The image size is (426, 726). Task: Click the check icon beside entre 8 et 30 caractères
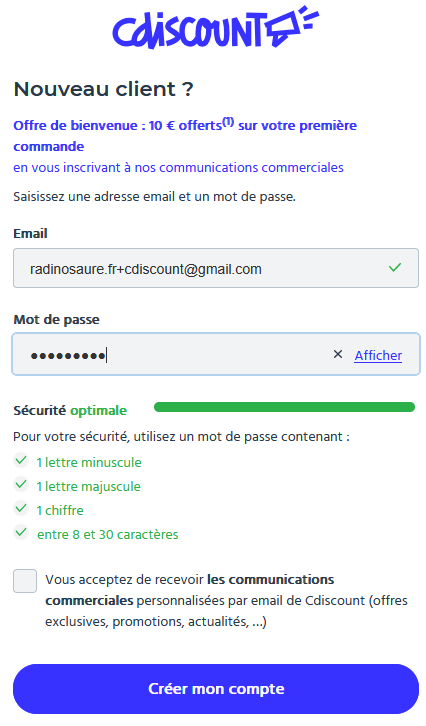(21, 532)
